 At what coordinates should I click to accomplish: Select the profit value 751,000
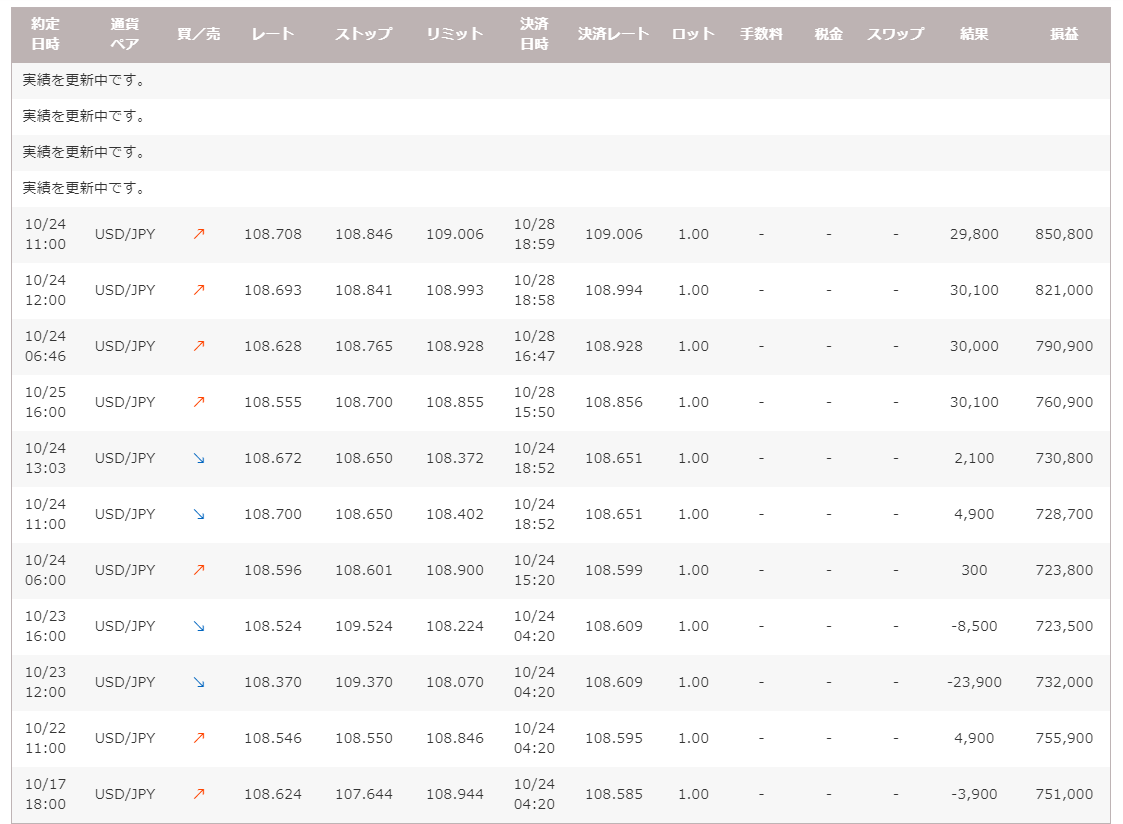coord(1064,794)
